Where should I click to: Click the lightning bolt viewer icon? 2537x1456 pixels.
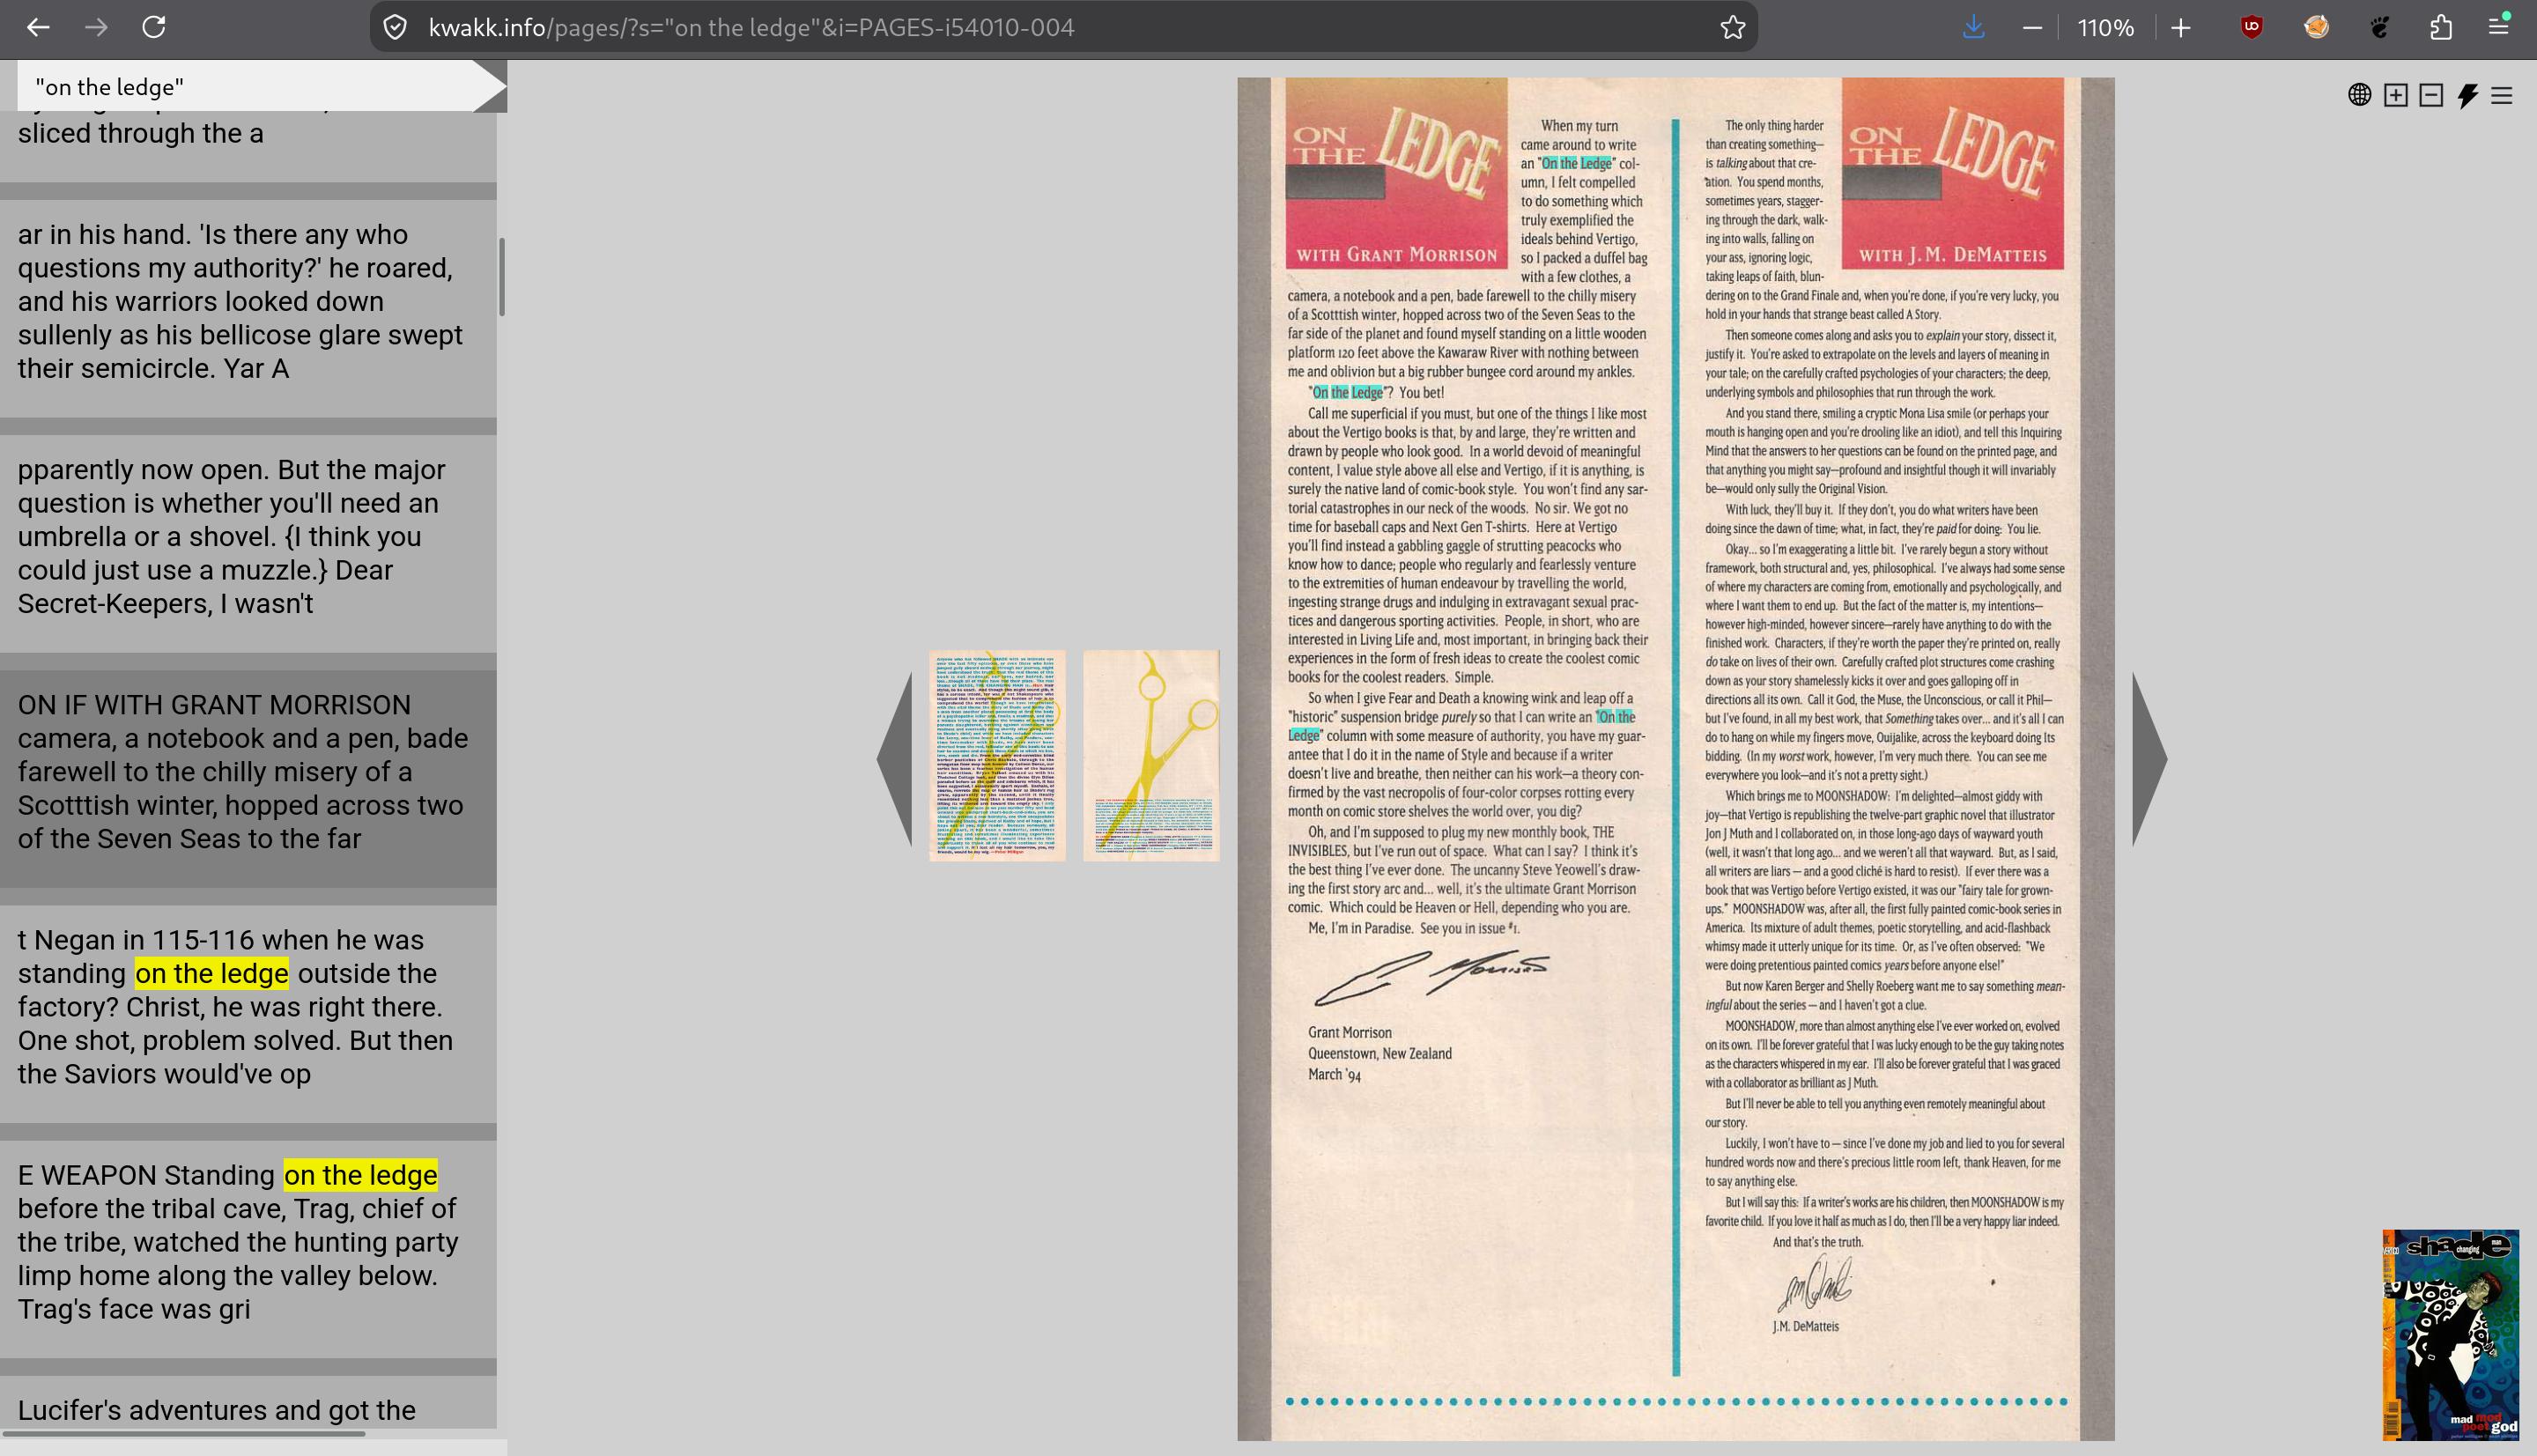(x=2468, y=95)
